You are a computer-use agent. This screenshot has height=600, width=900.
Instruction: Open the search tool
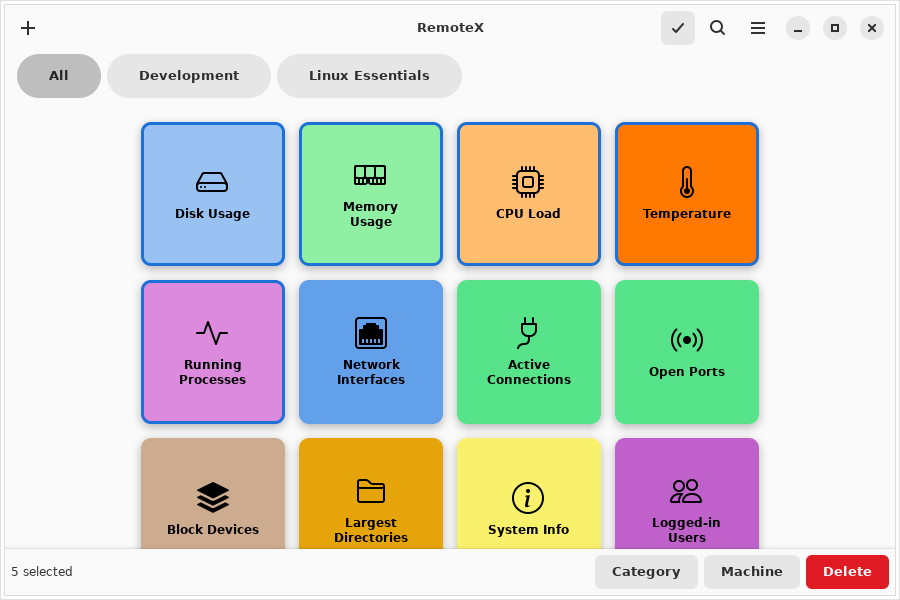click(x=718, y=28)
